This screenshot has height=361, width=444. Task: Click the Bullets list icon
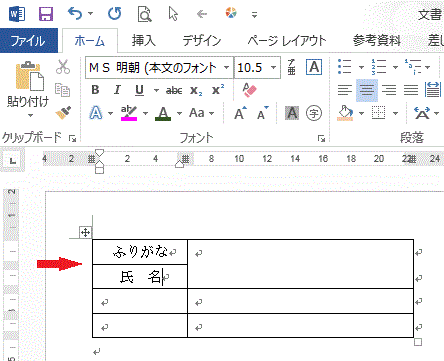pyautogui.click(x=345, y=67)
